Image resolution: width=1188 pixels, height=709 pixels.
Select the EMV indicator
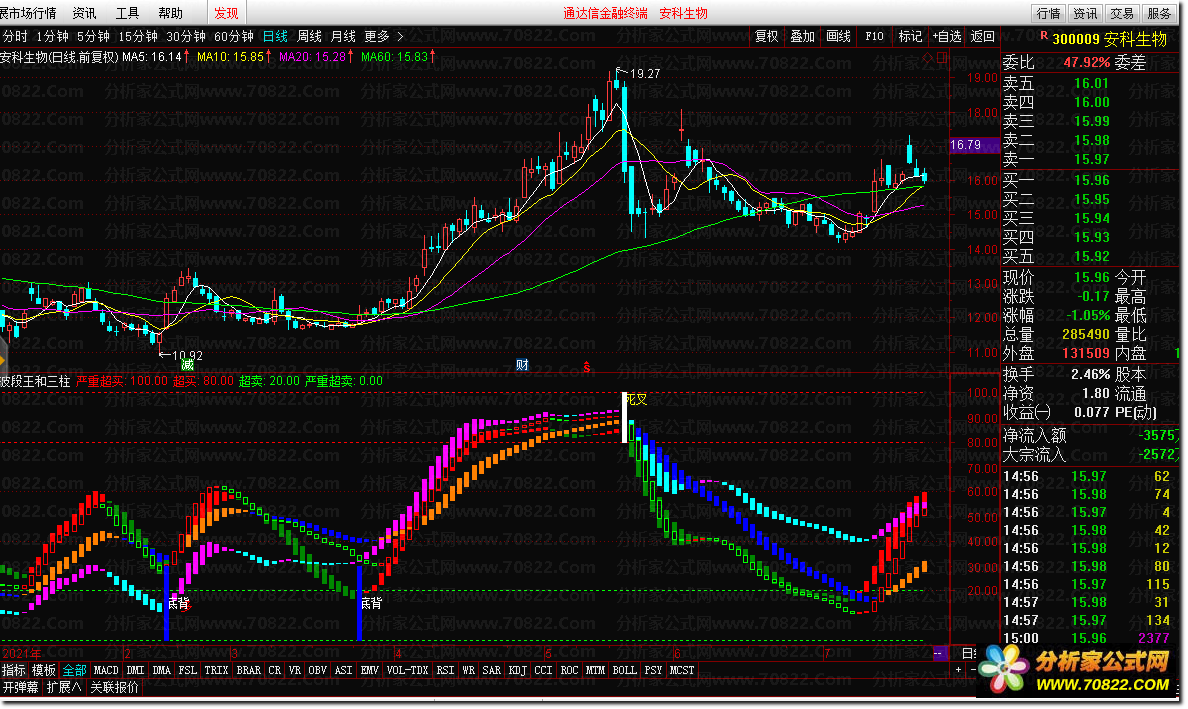[x=370, y=670]
